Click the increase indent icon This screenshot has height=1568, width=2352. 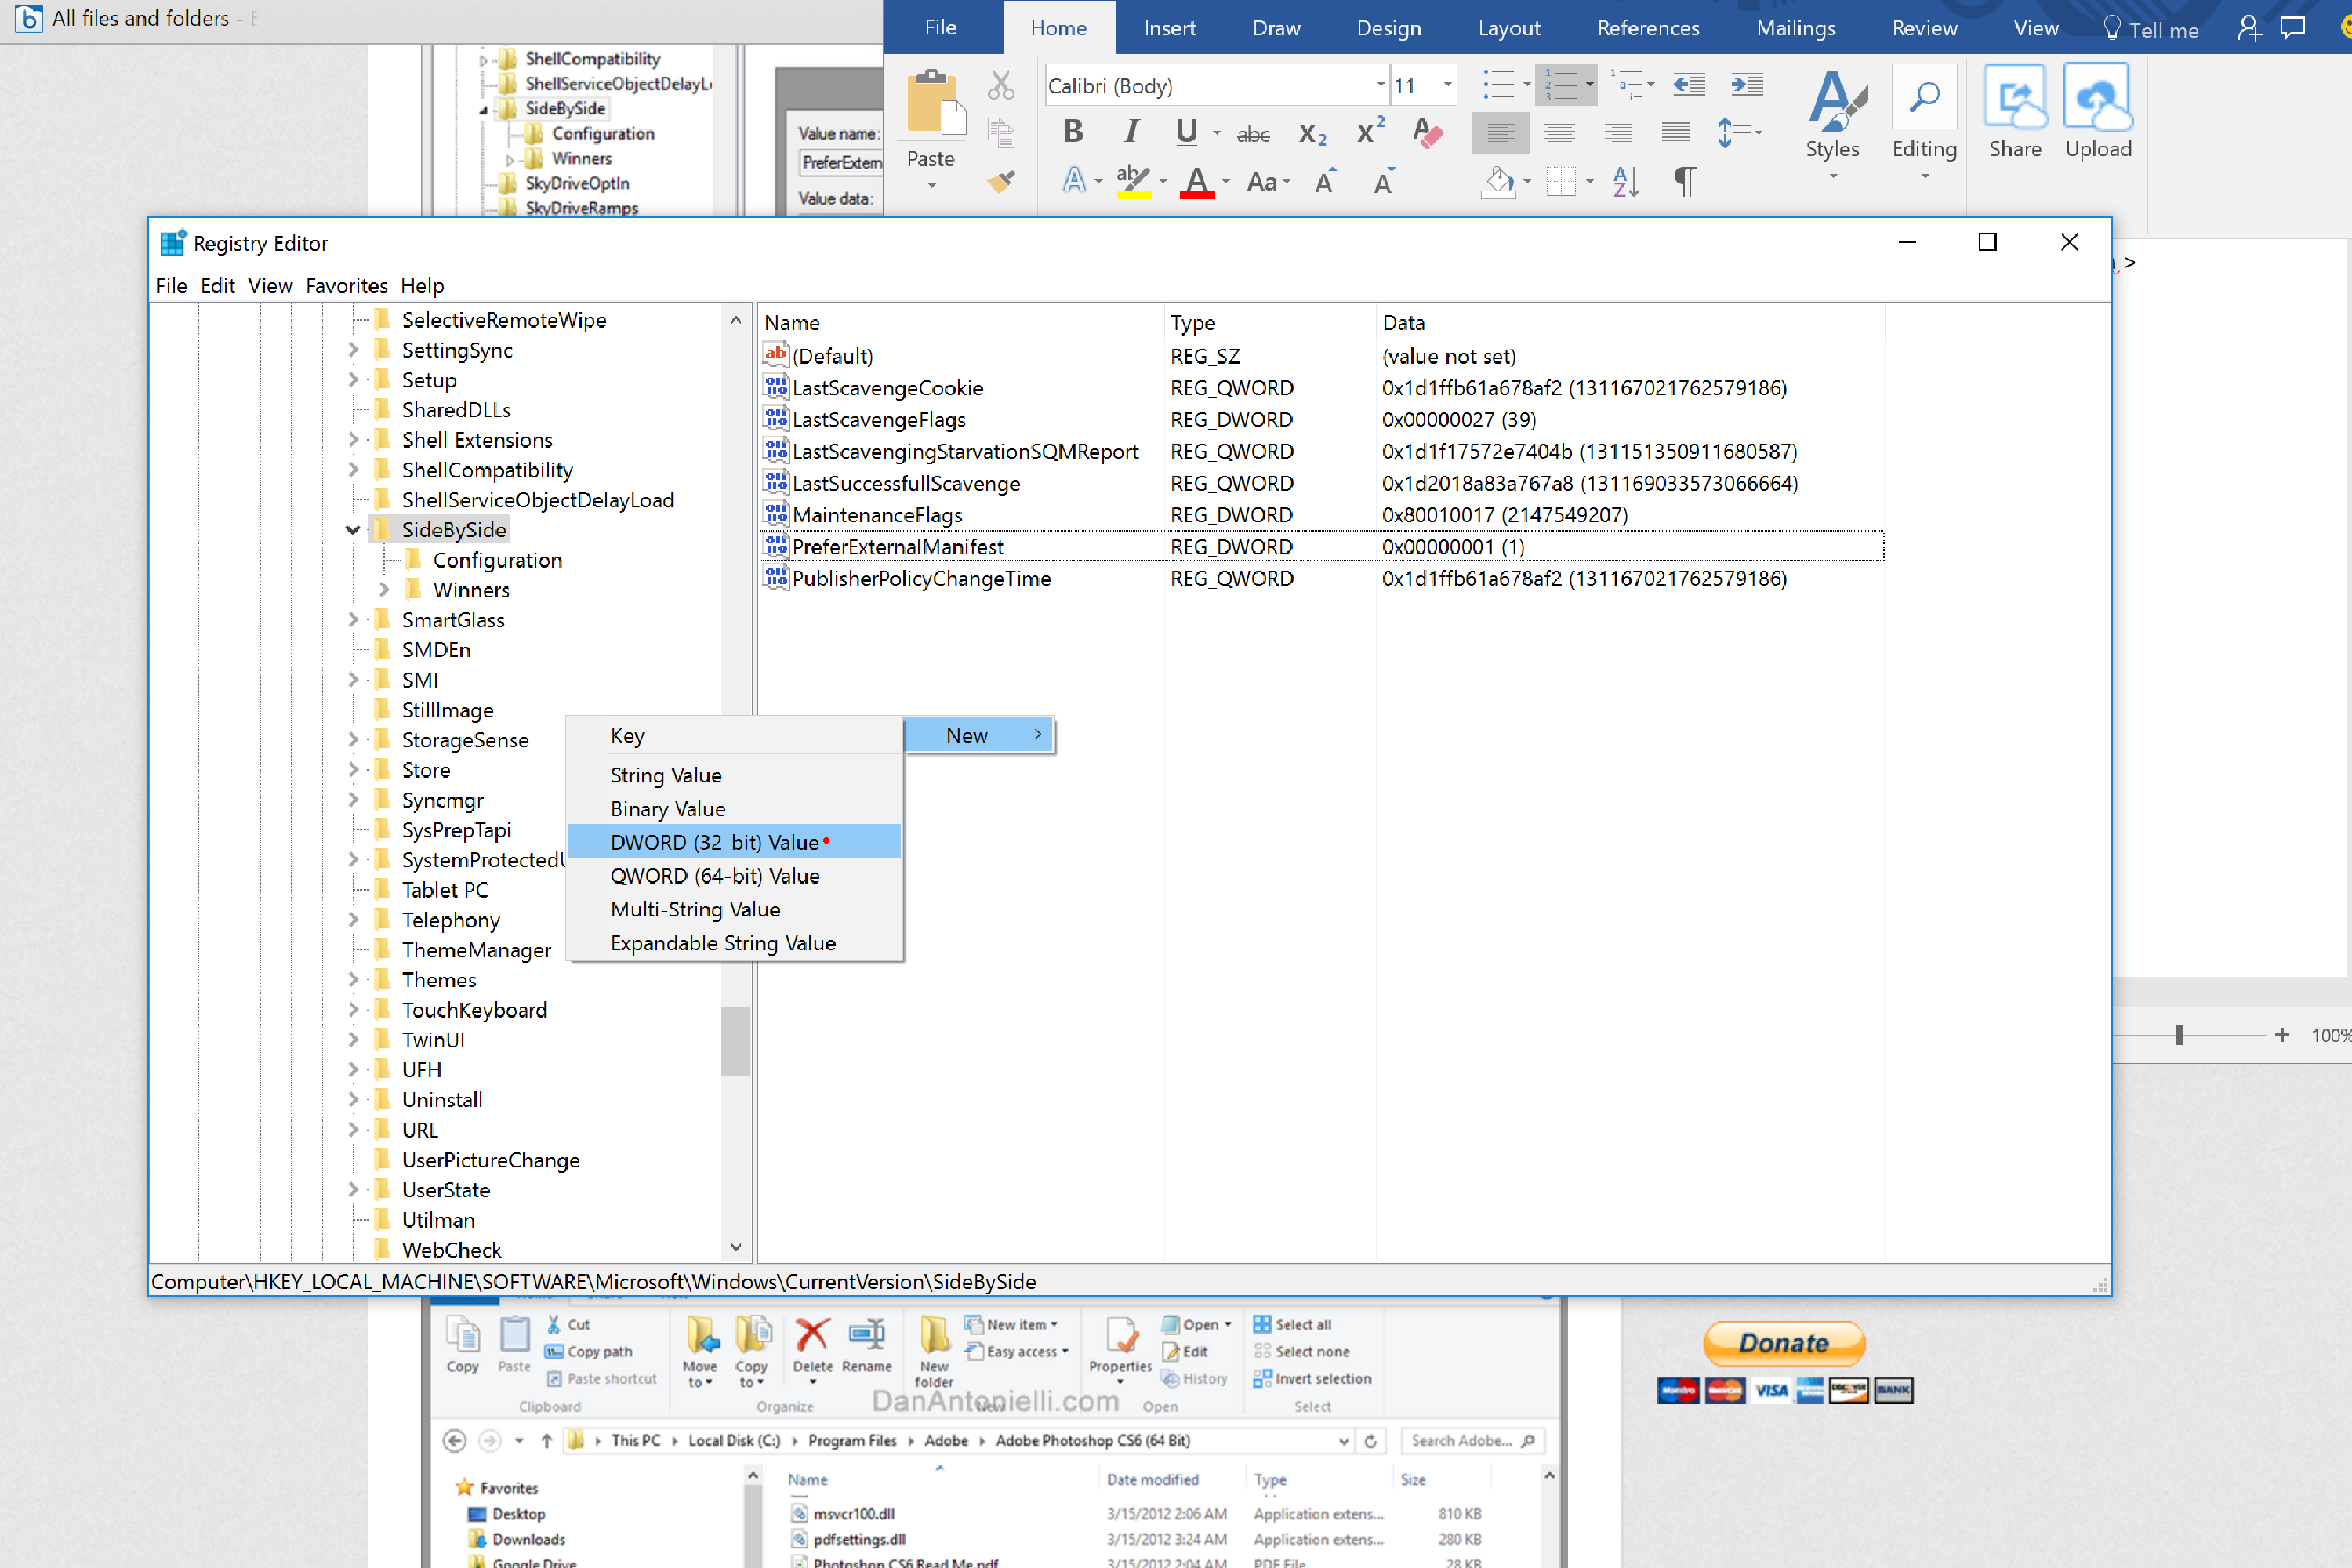(x=1746, y=85)
